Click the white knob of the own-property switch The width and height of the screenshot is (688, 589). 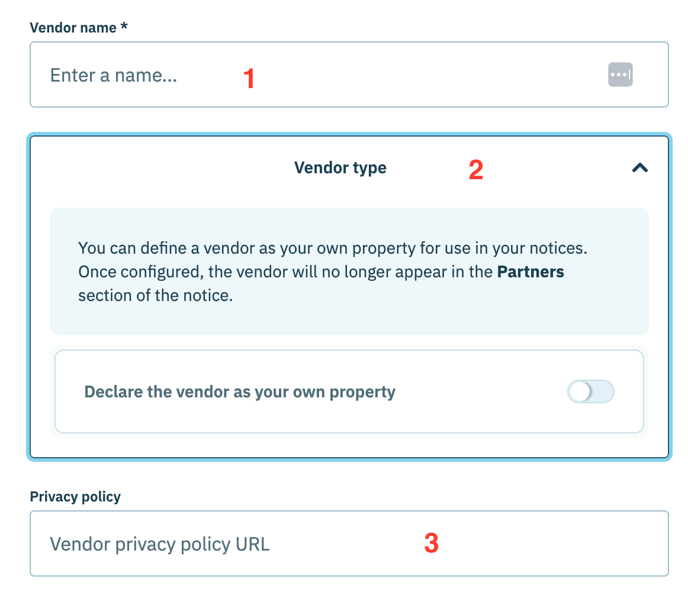point(580,391)
